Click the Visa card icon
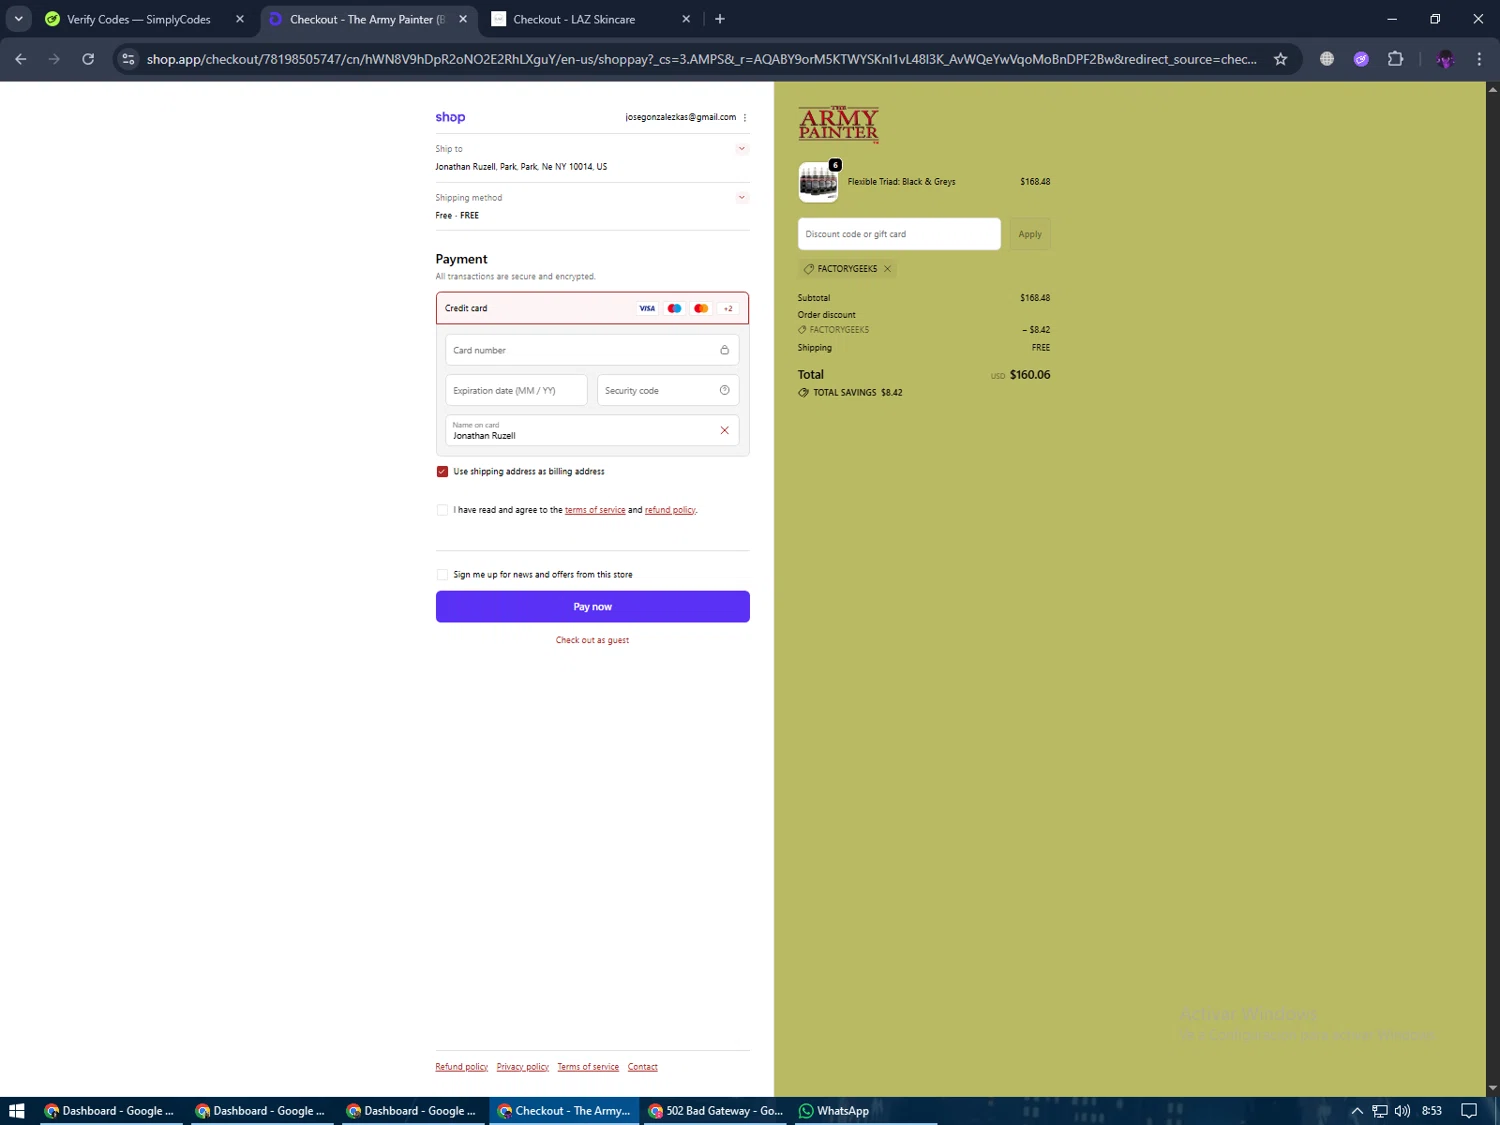Viewport: 1500px width, 1125px height. 647,308
